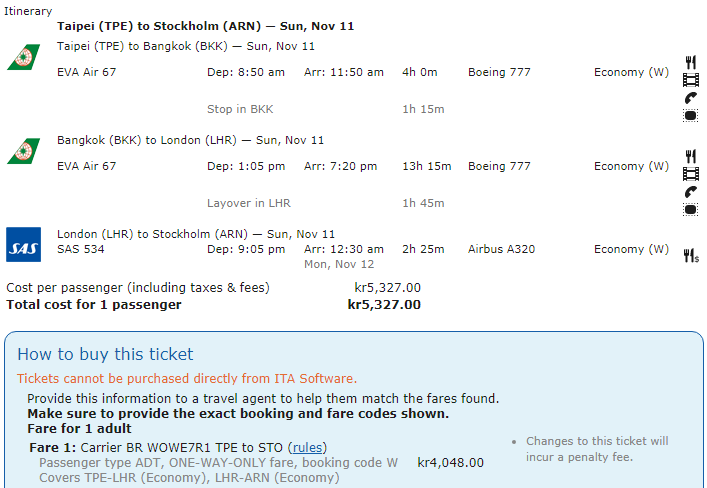Click the Stop in BKK text
Screen dimensions: 707x488
pos(240,109)
